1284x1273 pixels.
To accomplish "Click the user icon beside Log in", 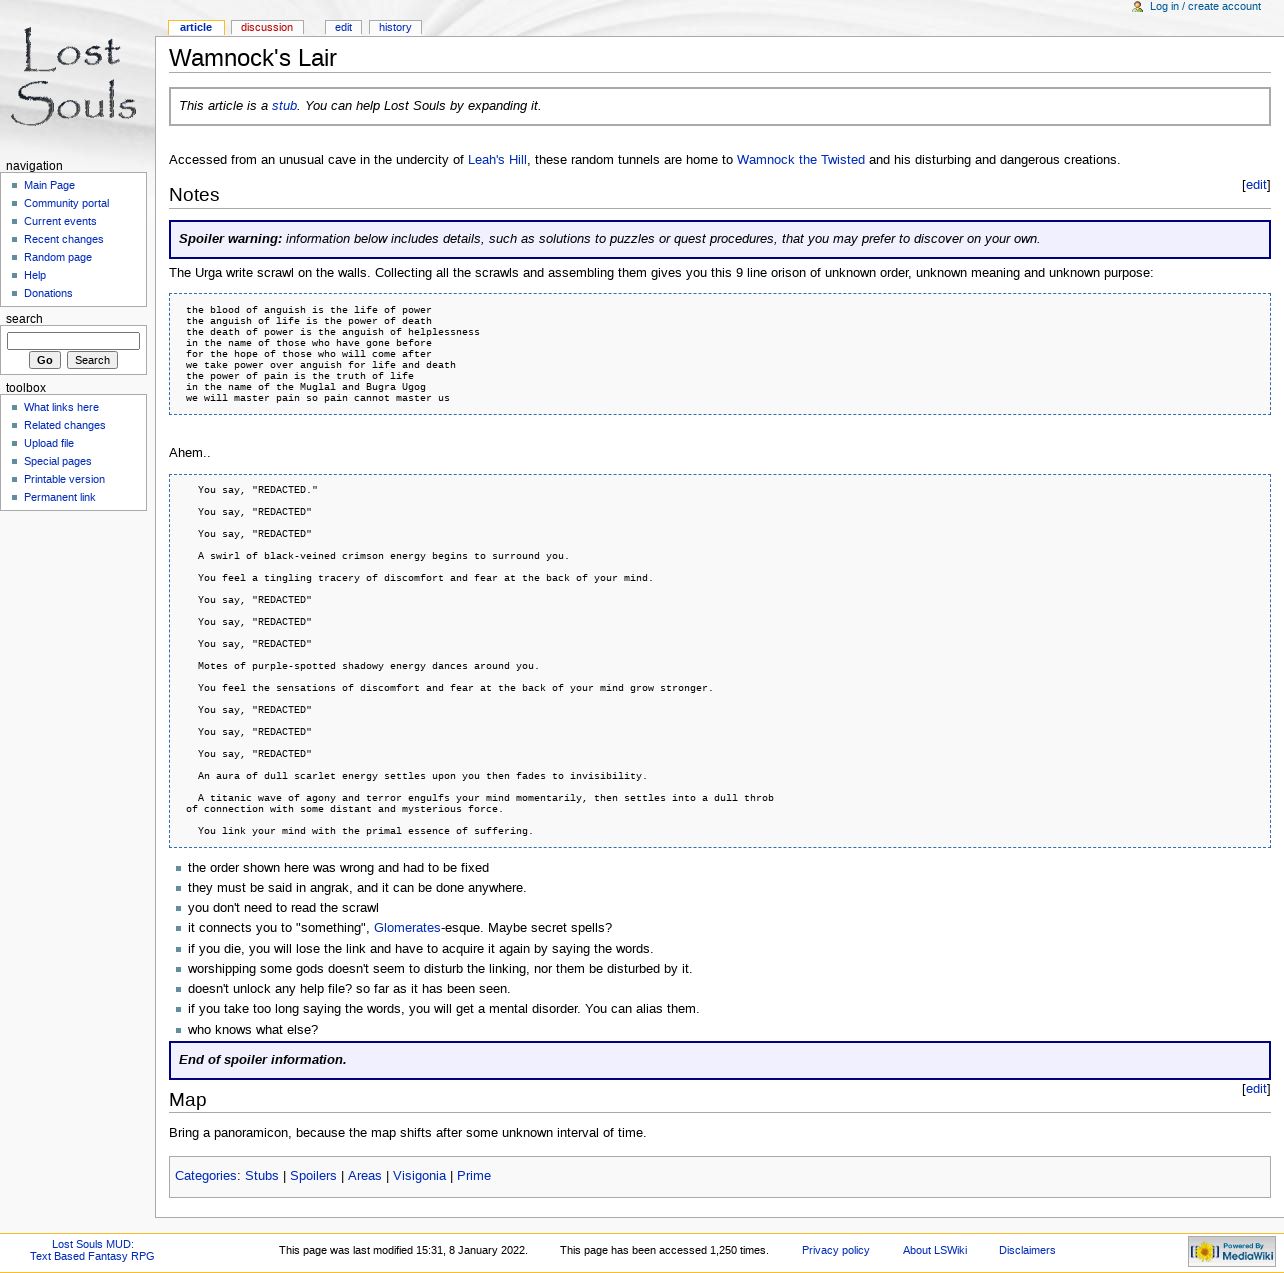I will tap(1137, 7).
